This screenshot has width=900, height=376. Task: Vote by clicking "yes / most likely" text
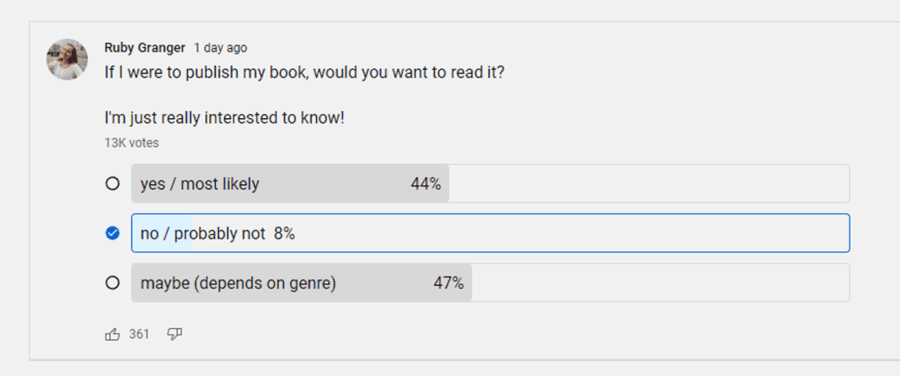[200, 184]
